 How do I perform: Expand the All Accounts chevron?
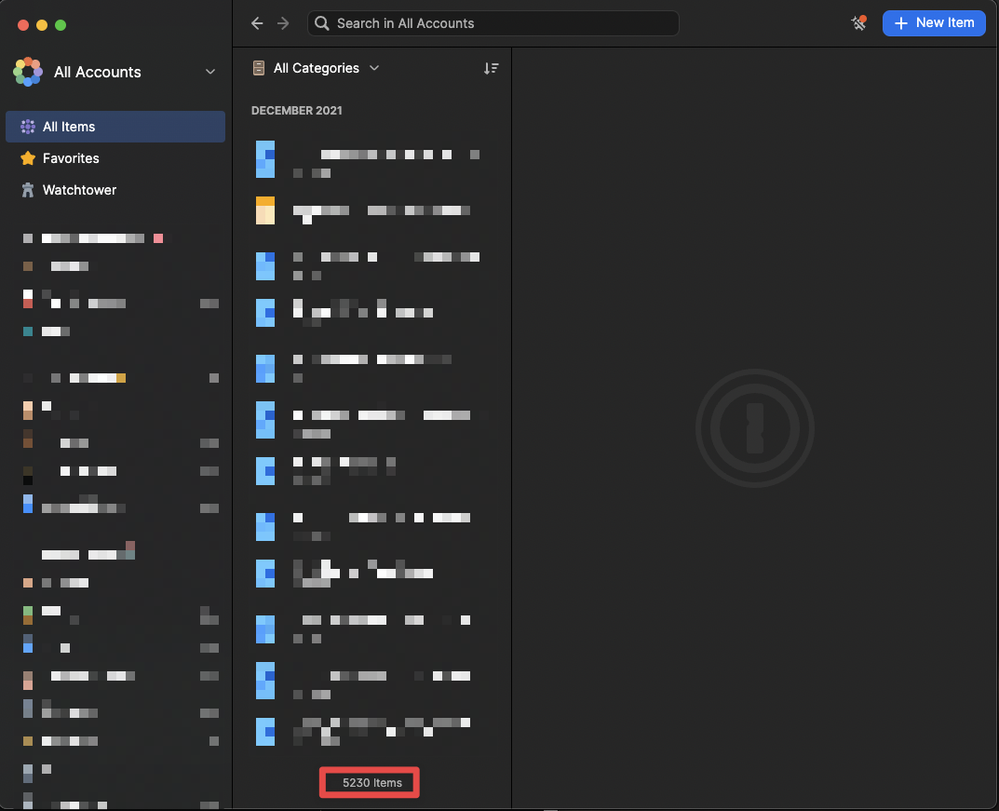coord(210,72)
